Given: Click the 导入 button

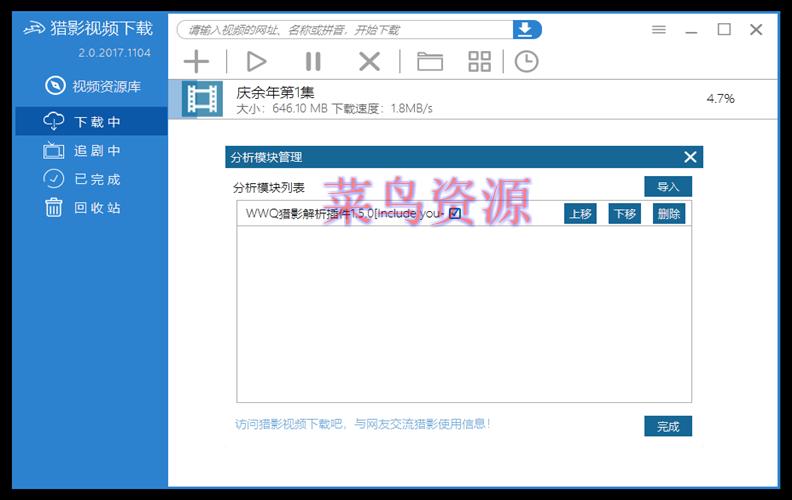Looking at the screenshot, I should coord(668,186).
